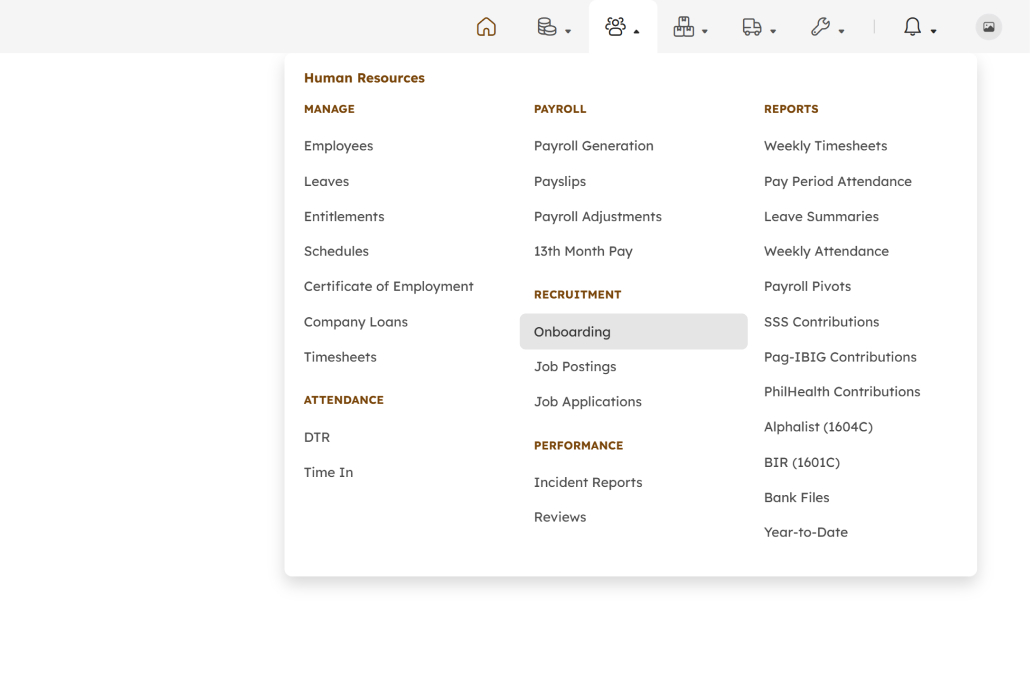Open Pay Period Attendance report
This screenshot has height=695, width=1030.
click(x=838, y=181)
